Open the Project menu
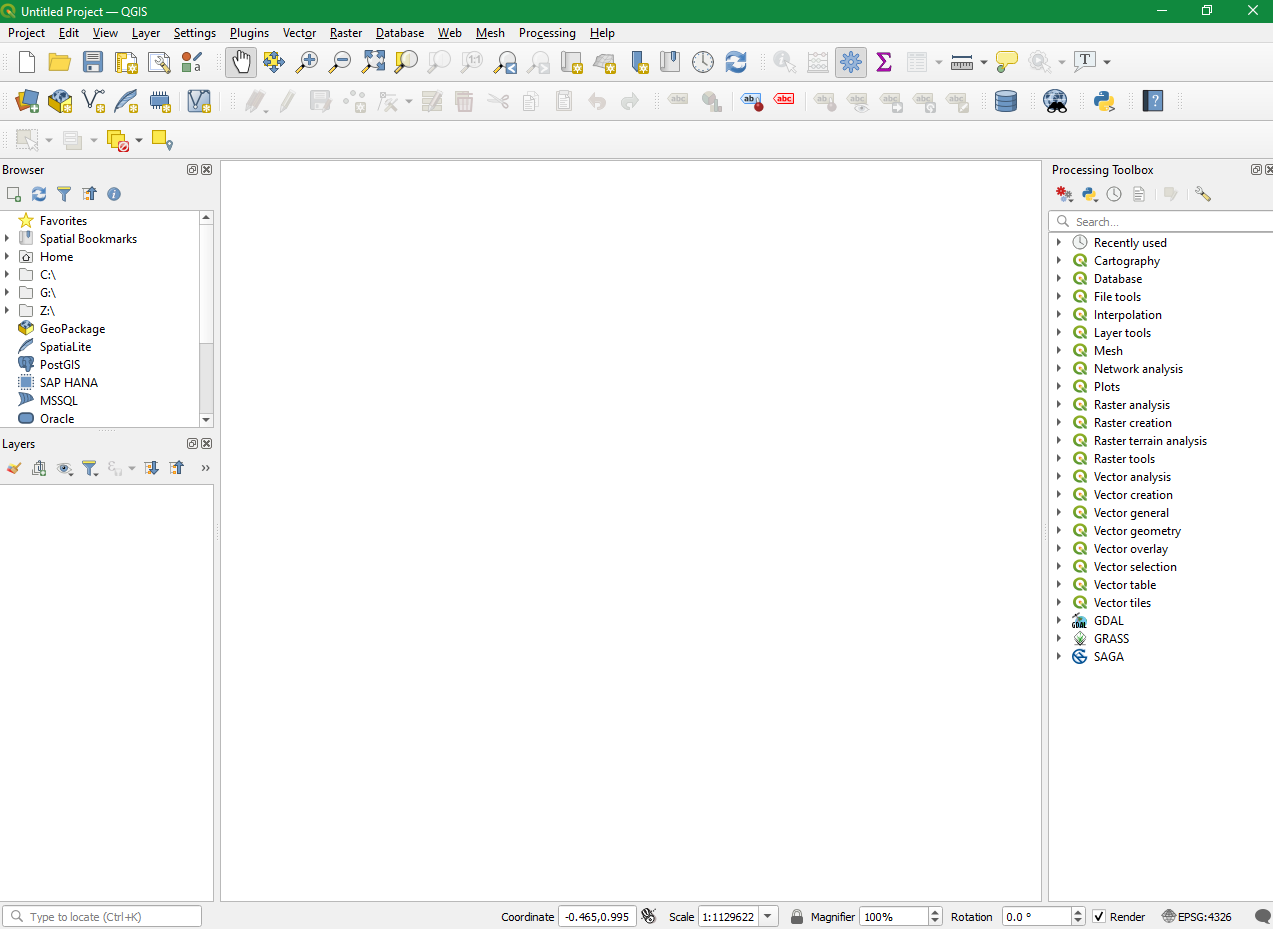The image size is (1276, 931). point(27,33)
